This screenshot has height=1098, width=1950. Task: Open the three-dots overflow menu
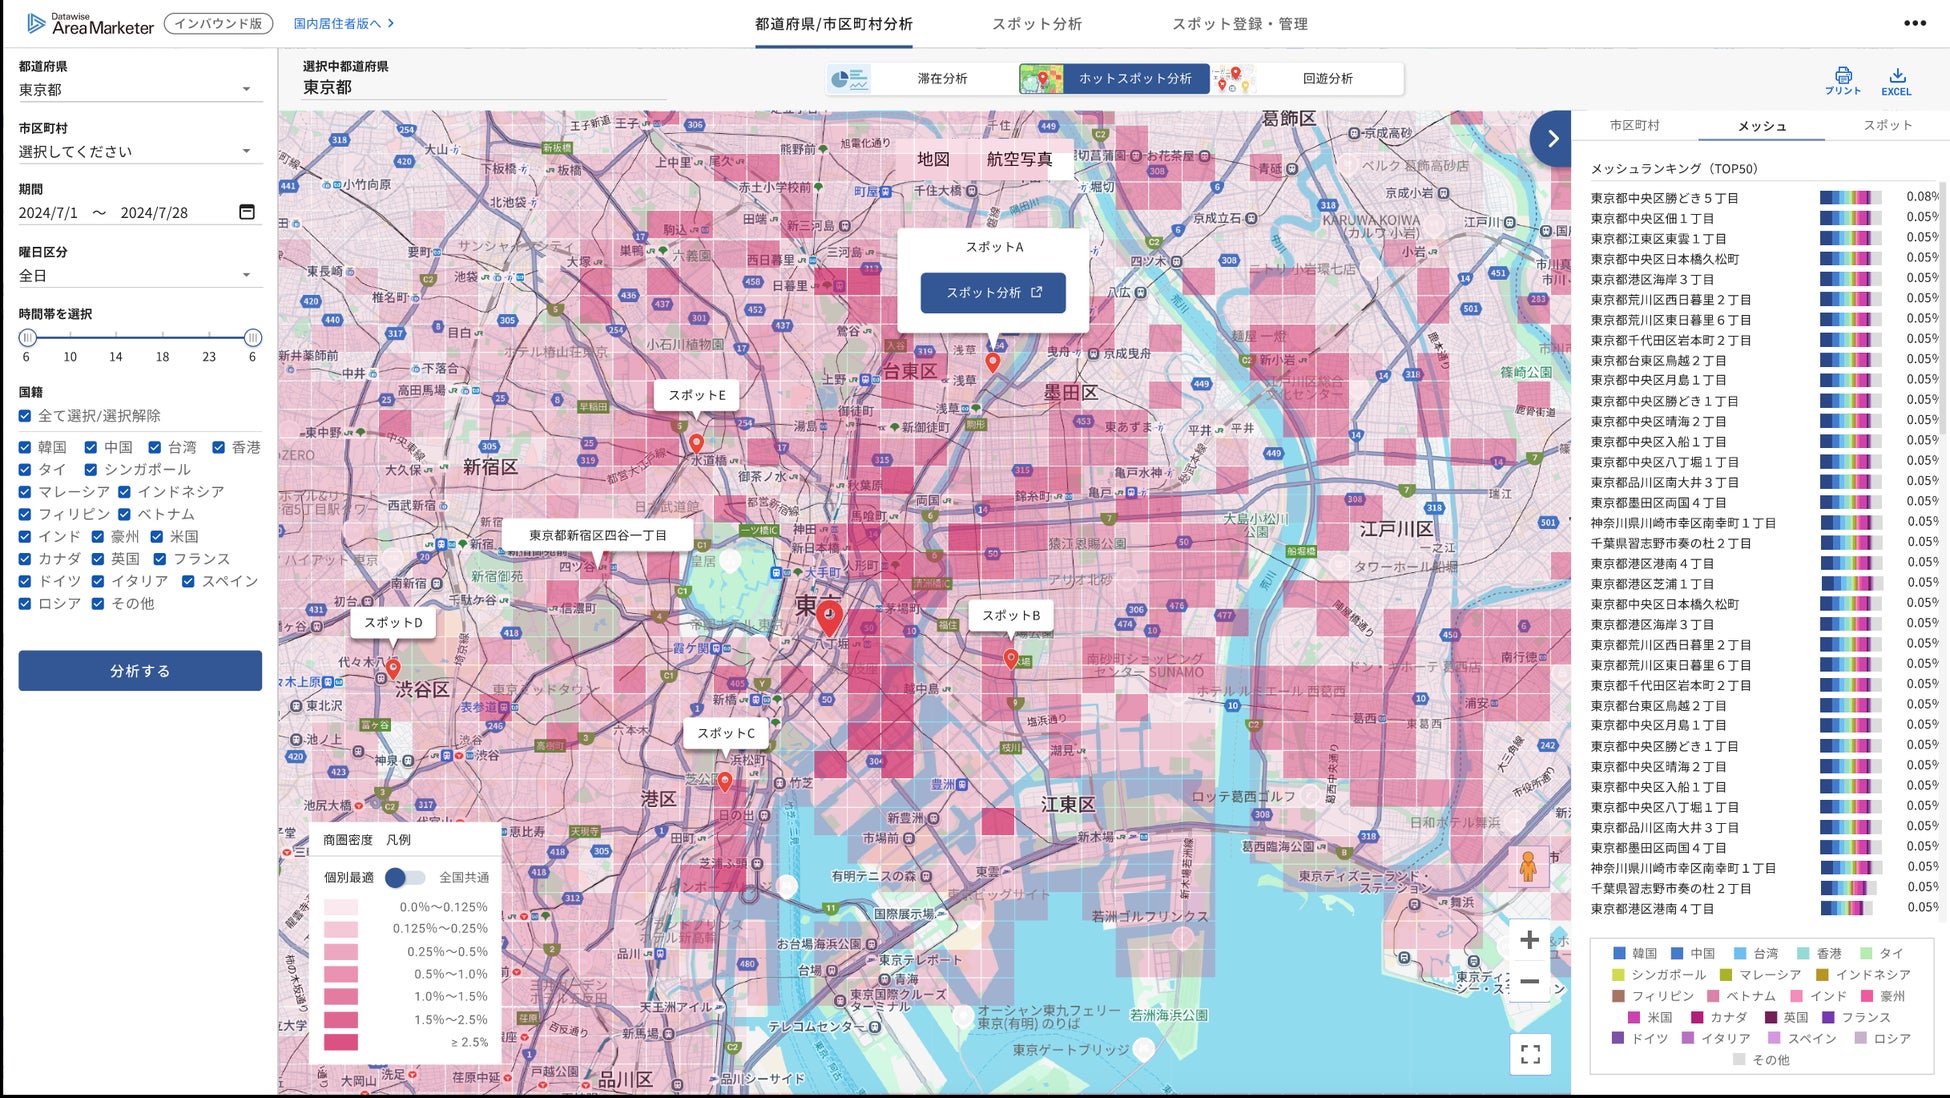point(1914,24)
